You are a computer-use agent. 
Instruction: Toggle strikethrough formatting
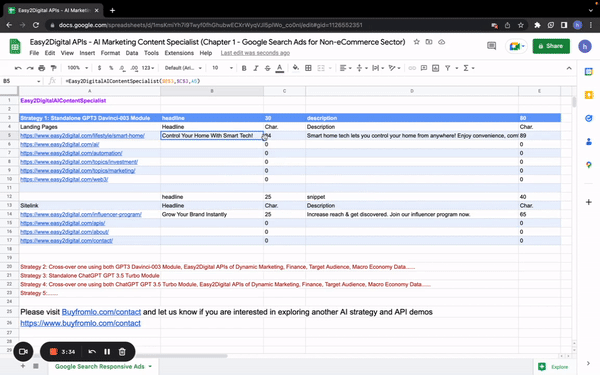(x=267, y=68)
